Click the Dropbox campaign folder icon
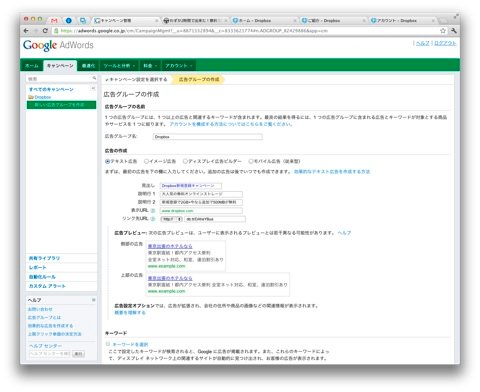This screenshot has width=480, height=392. tap(31, 97)
